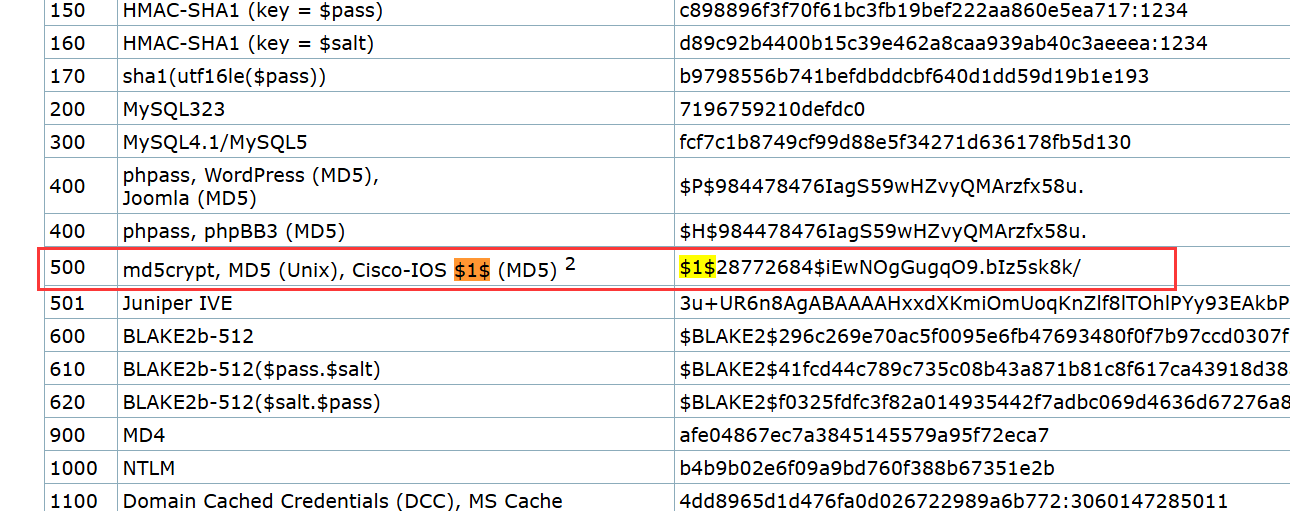Click the example hash starting with $P$984478476
The width and height of the screenshot is (1290, 511).
point(882,186)
